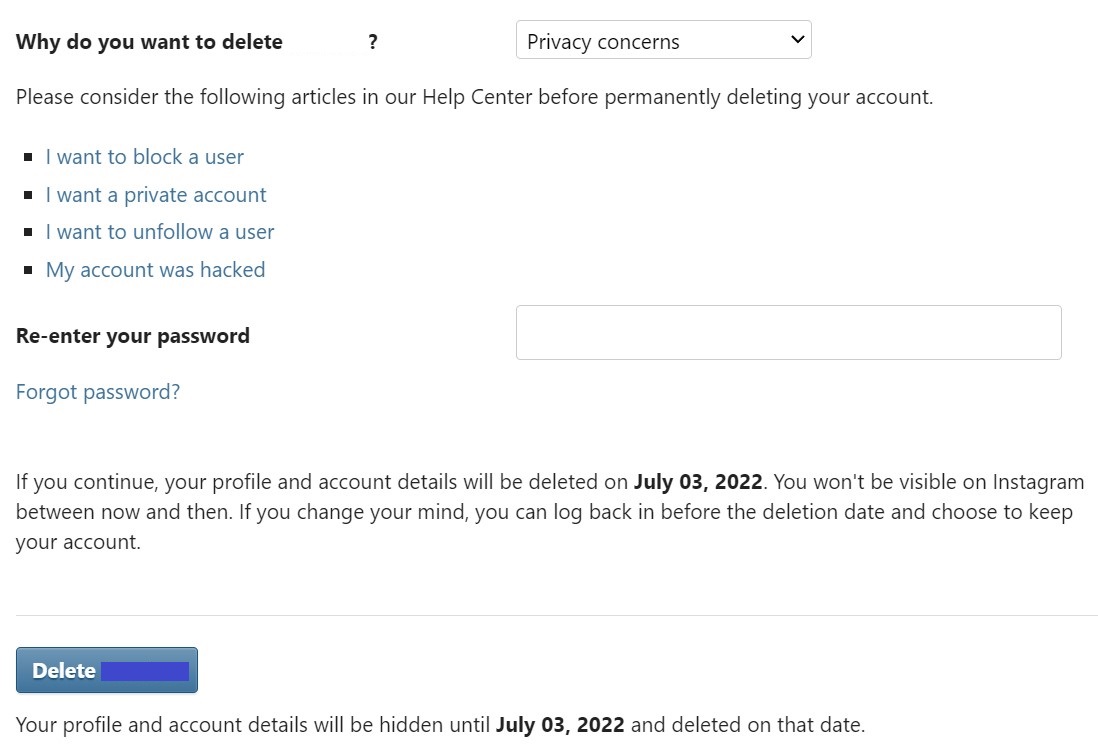1098x754 pixels.
Task: Click the 'Forgot password?' link
Action: (98, 392)
